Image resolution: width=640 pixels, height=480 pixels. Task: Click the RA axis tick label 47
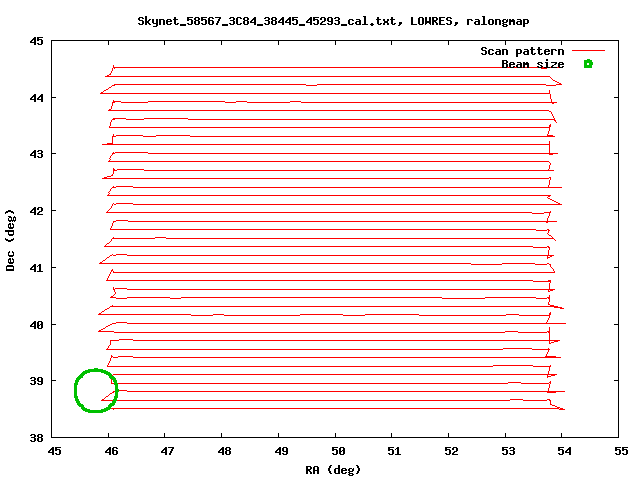pos(167,451)
